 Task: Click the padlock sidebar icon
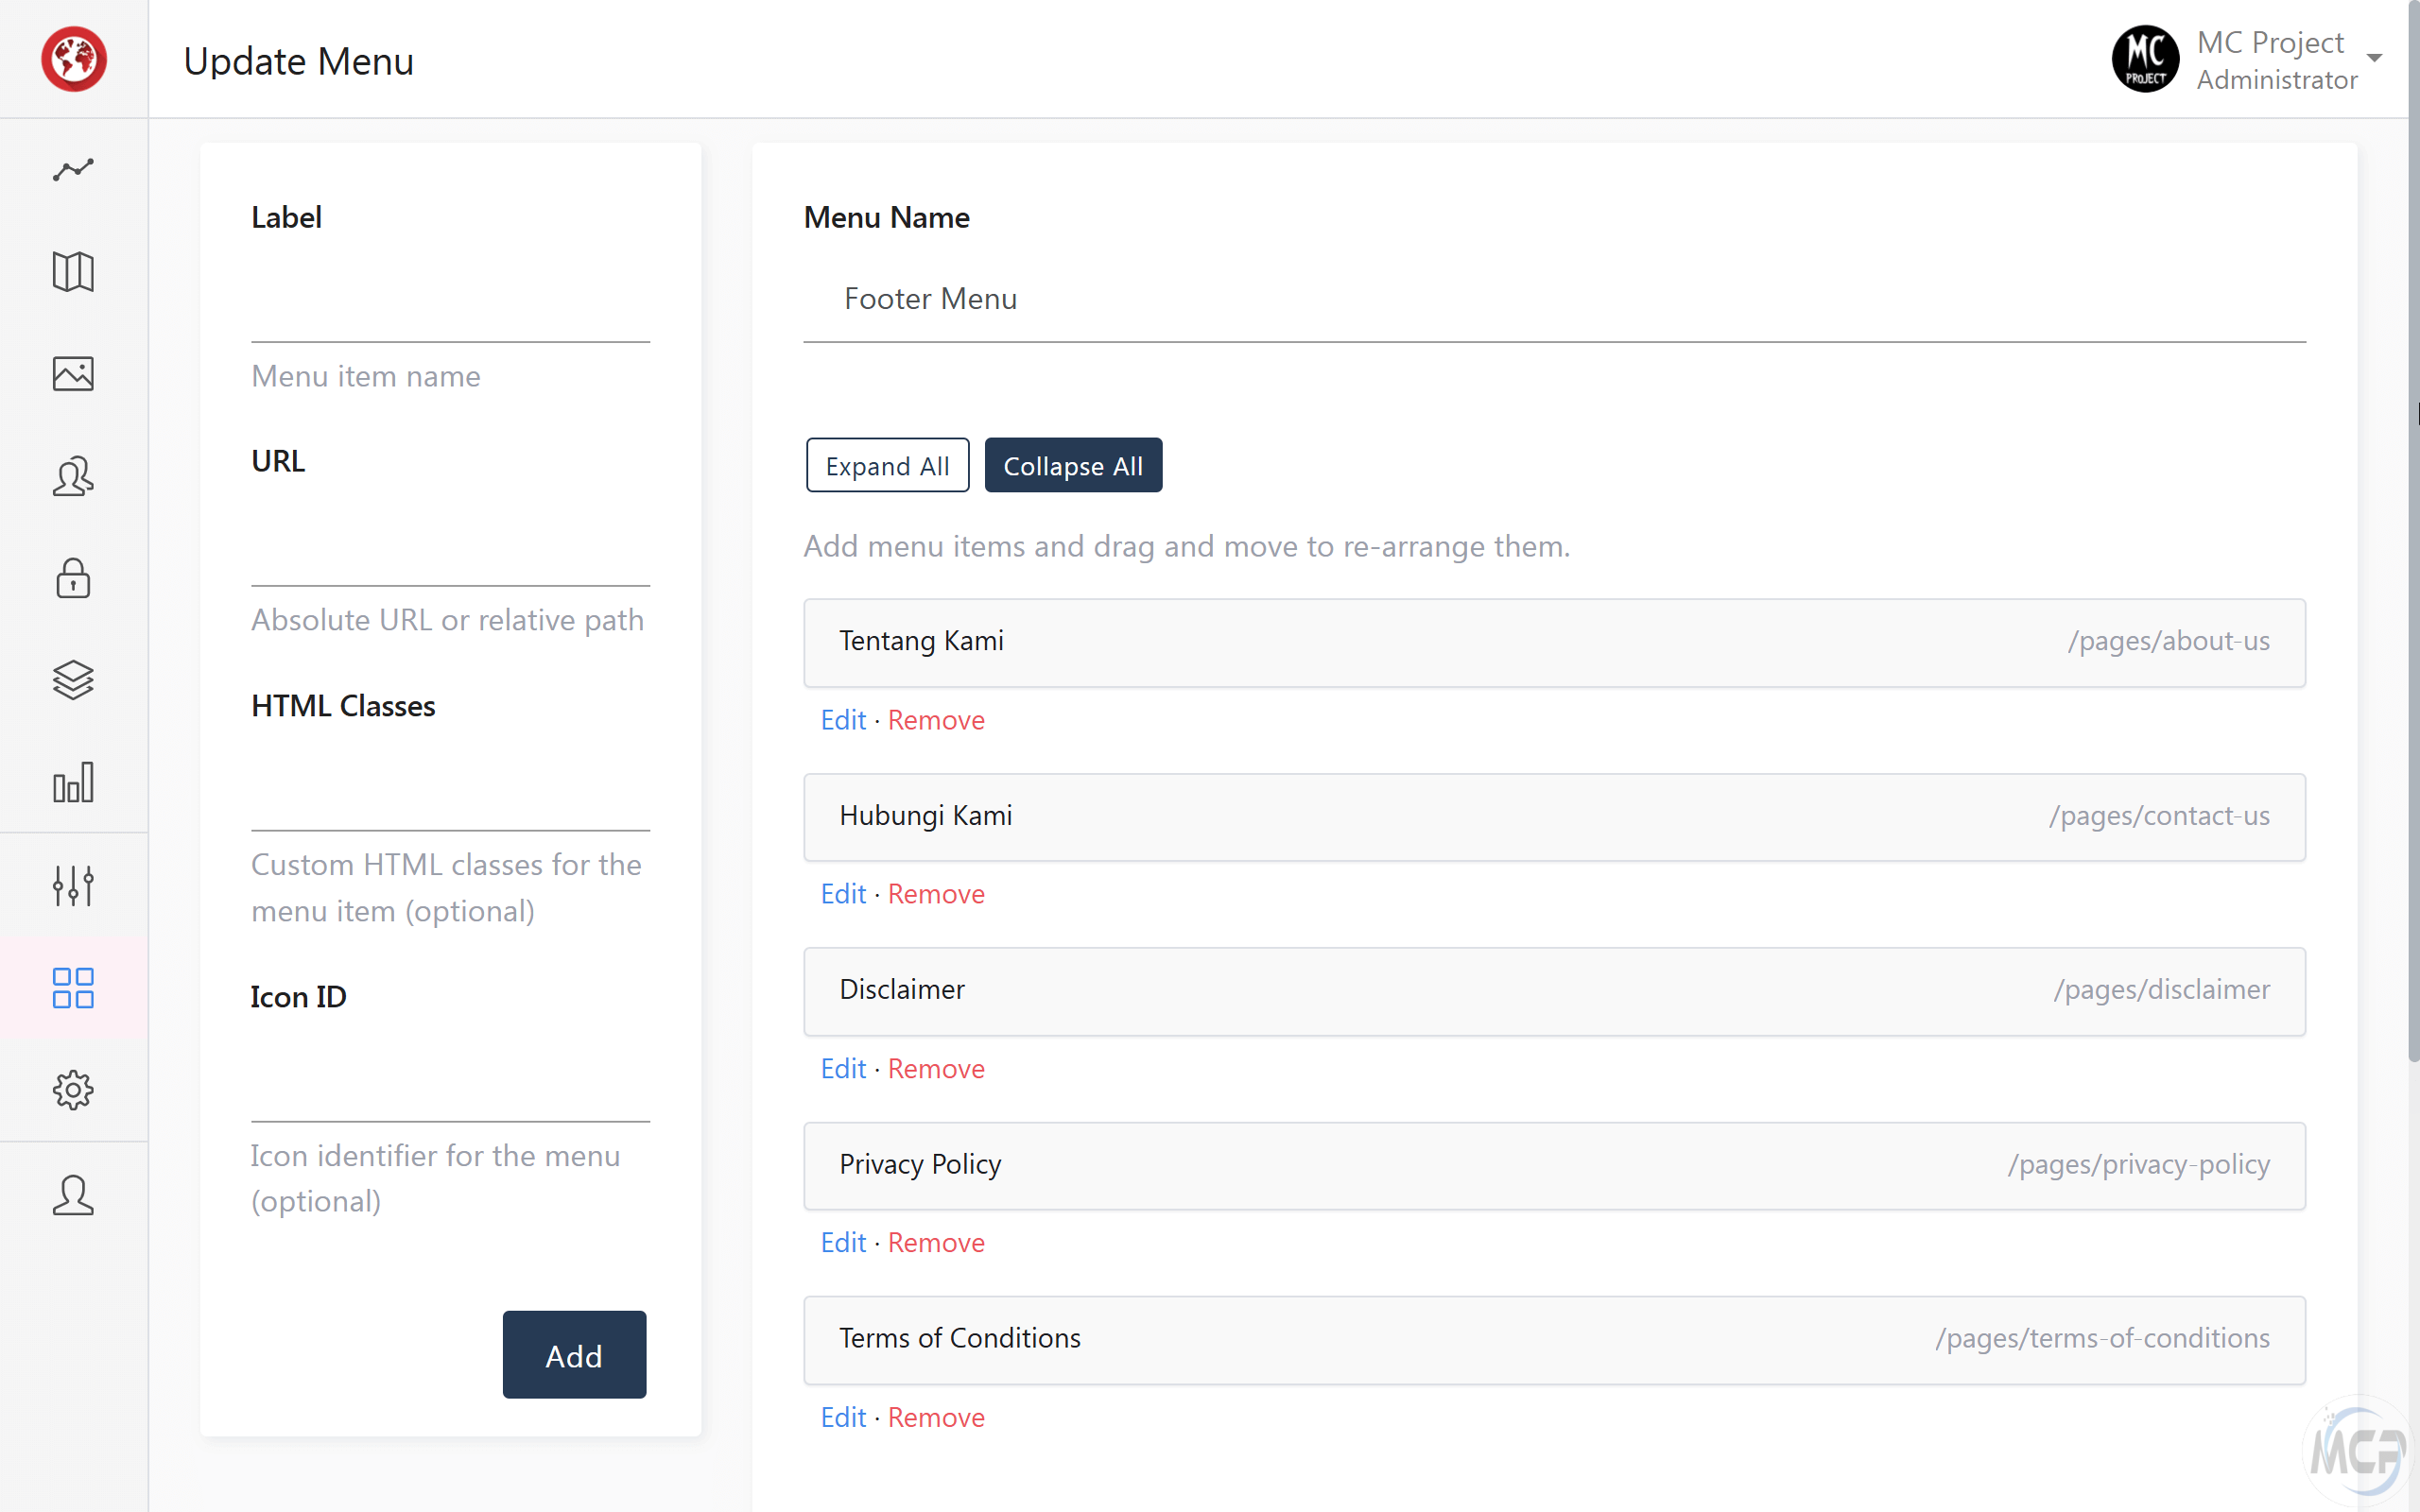click(x=73, y=579)
